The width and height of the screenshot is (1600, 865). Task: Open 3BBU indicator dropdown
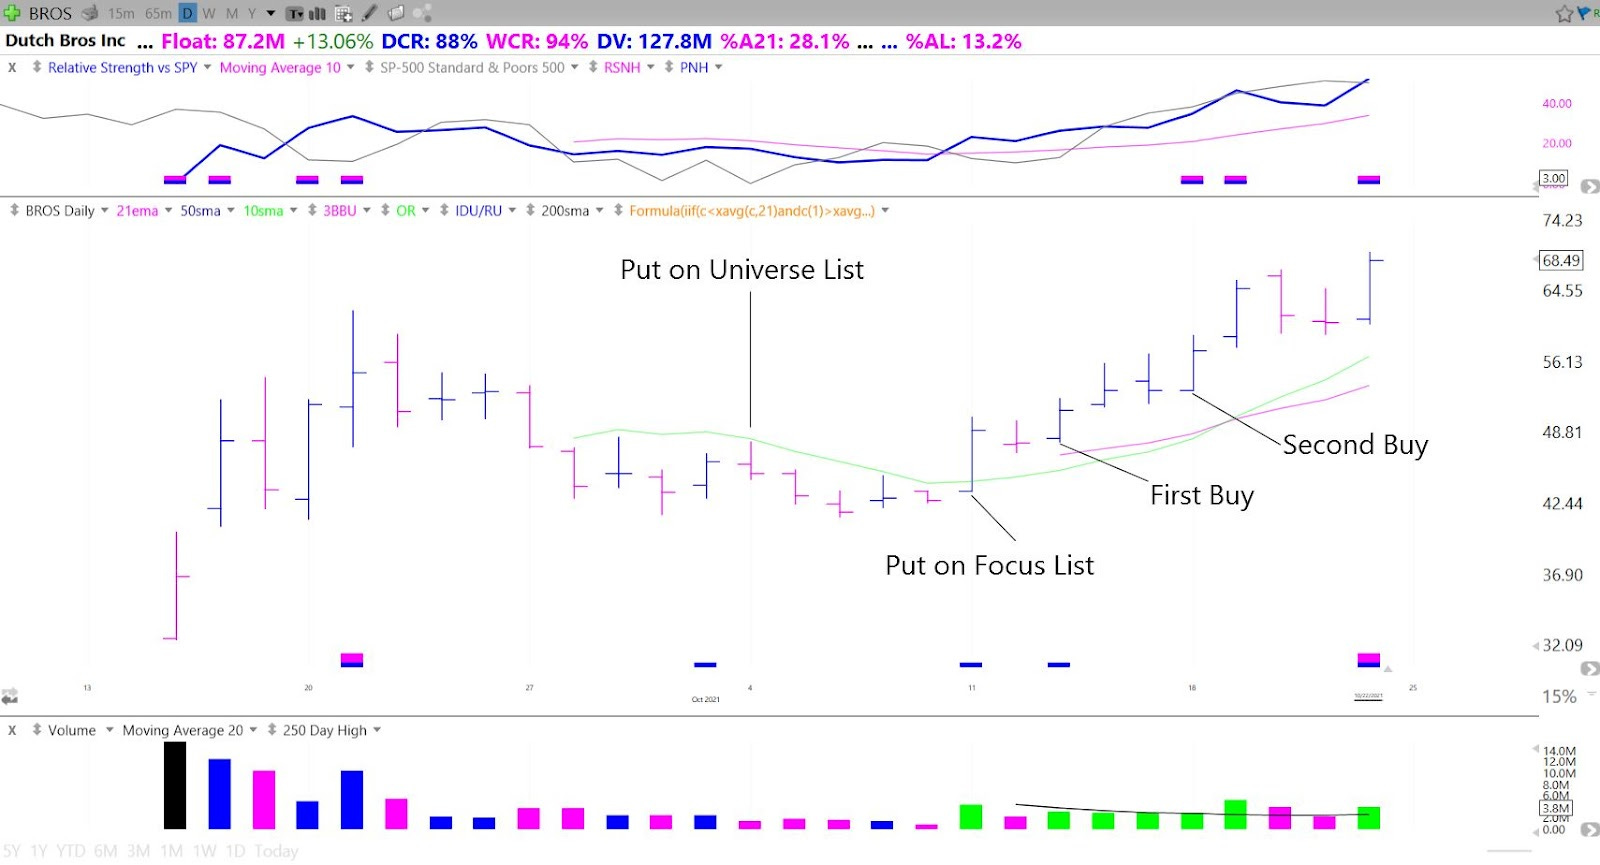[x=366, y=210]
